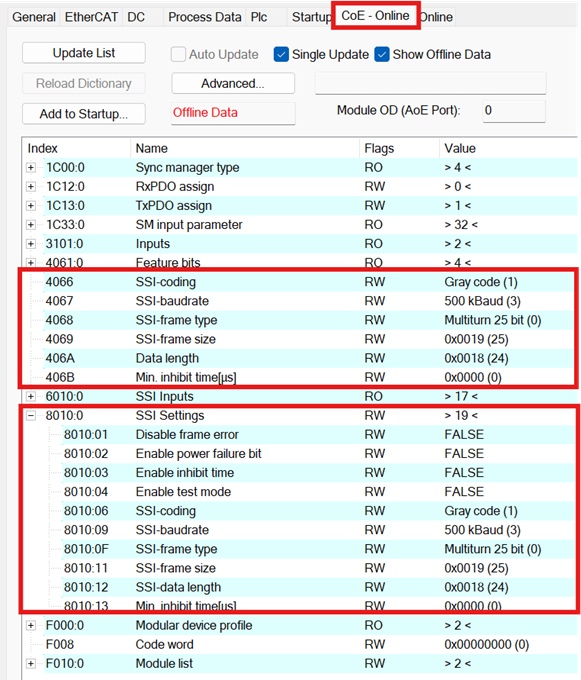Viewport: 581px width, 680px height.
Task: Select the CoE - Online tab
Action: (x=375, y=16)
